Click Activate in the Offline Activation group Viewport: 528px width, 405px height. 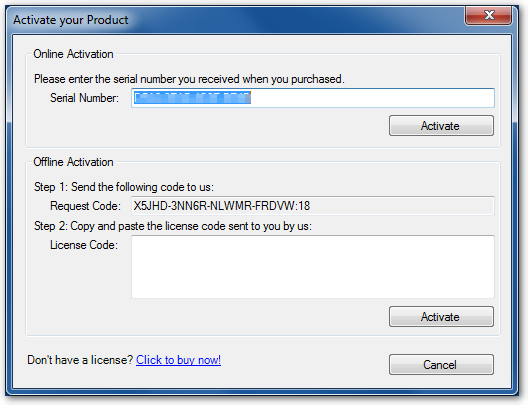tap(441, 316)
